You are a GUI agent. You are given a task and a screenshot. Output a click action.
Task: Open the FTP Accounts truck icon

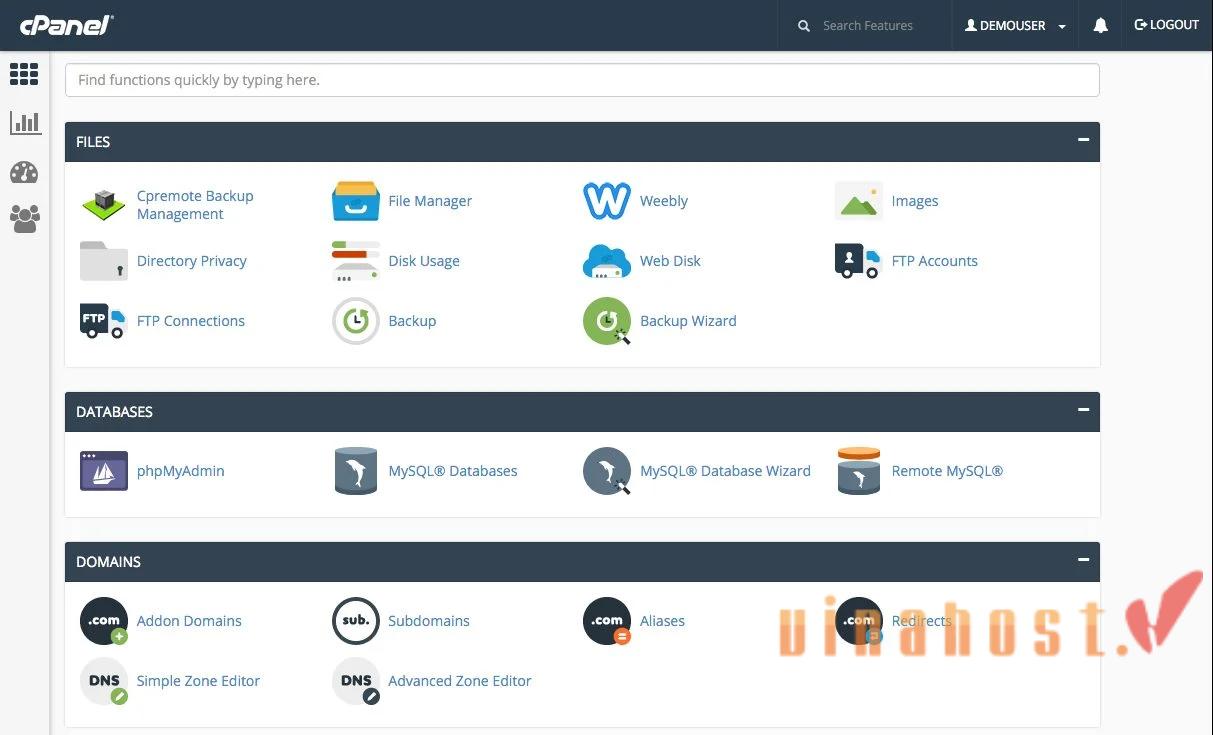858,261
